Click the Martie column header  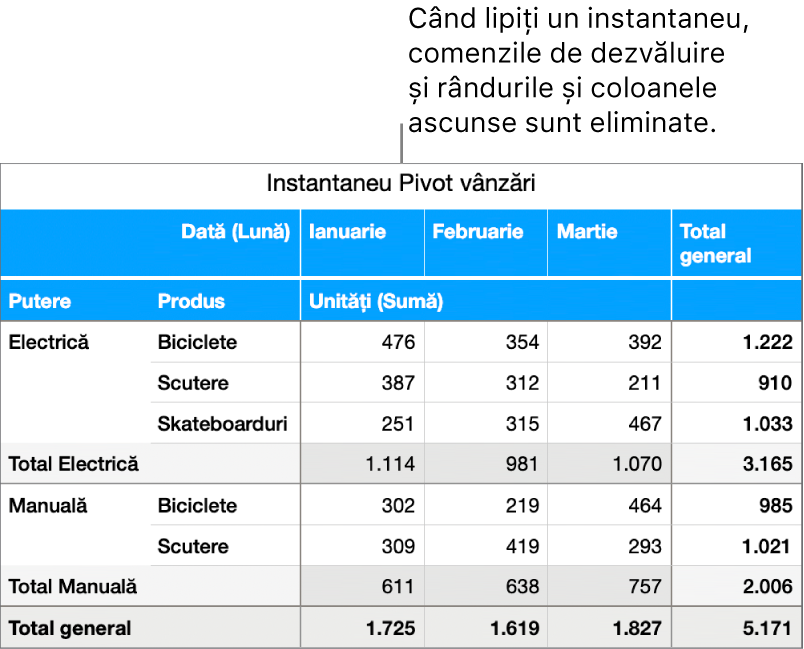click(587, 232)
